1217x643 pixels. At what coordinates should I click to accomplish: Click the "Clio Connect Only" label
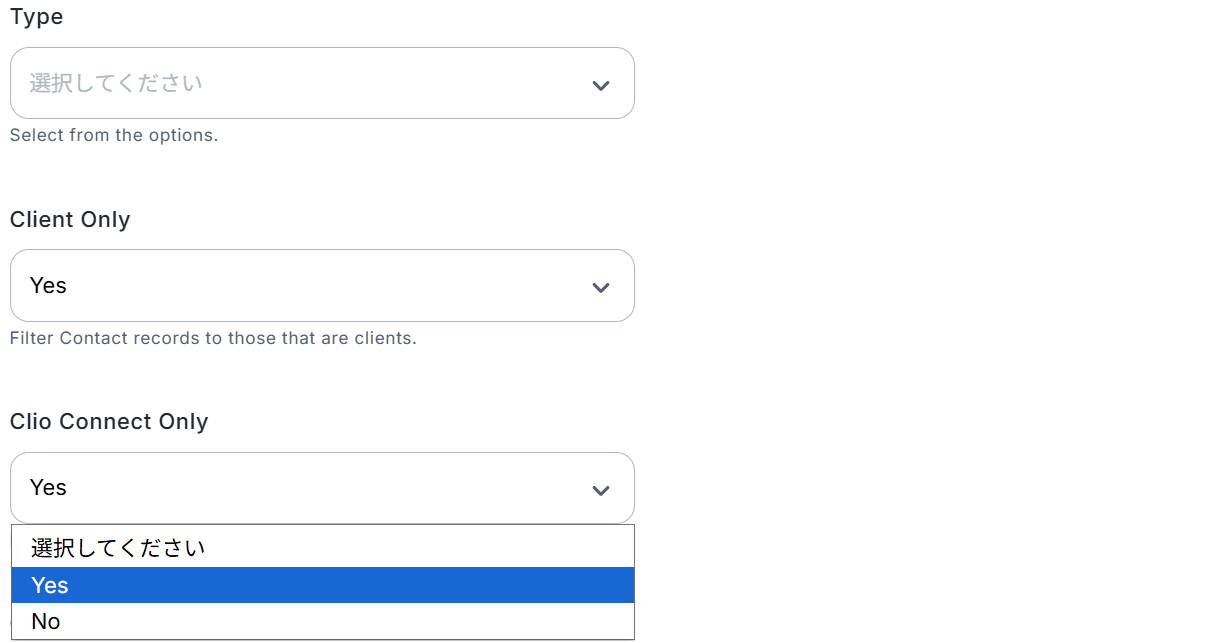pyautogui.click(x=109, y=422)
